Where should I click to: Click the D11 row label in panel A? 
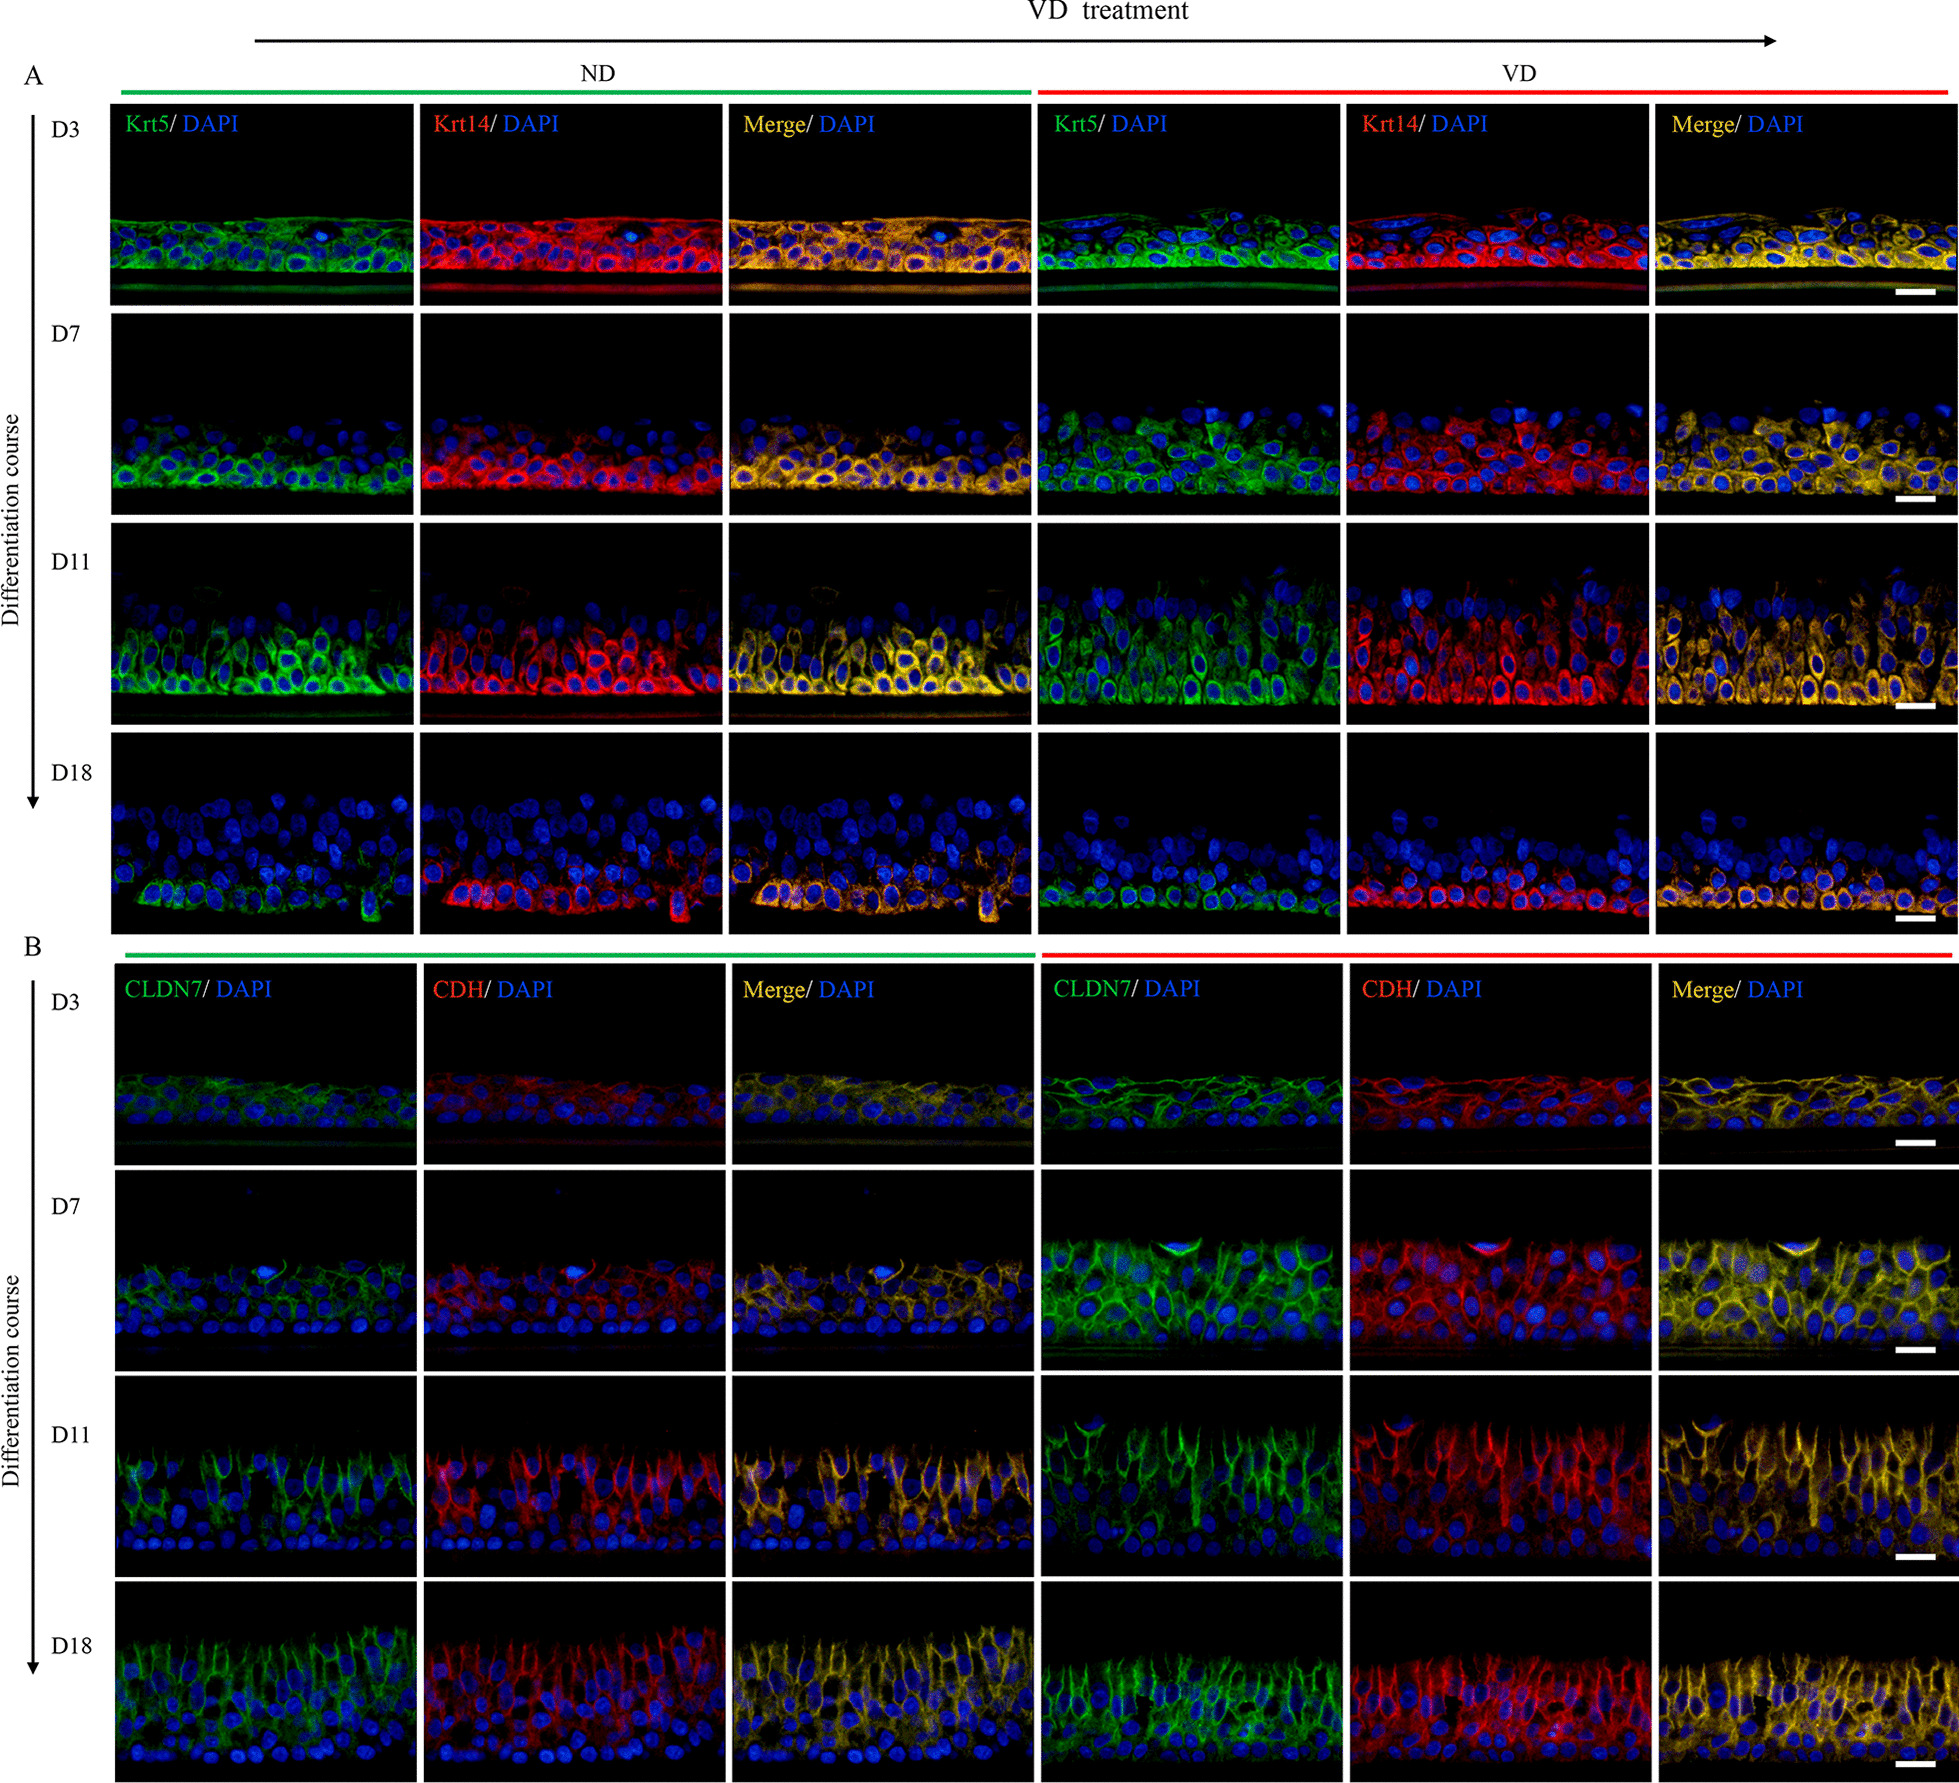70,562
